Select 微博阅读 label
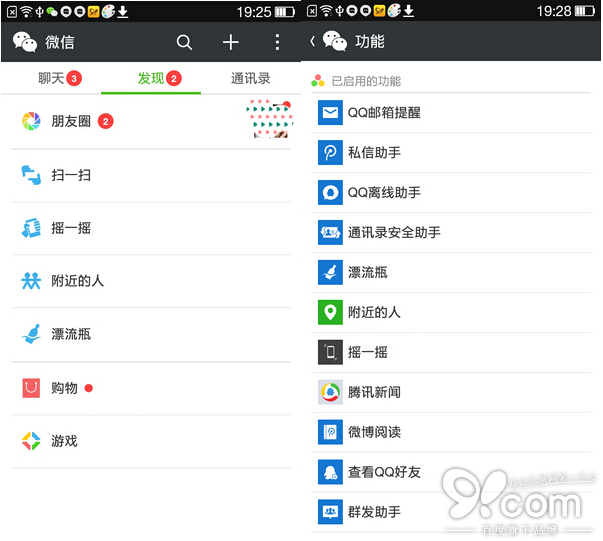 point(374,432)
